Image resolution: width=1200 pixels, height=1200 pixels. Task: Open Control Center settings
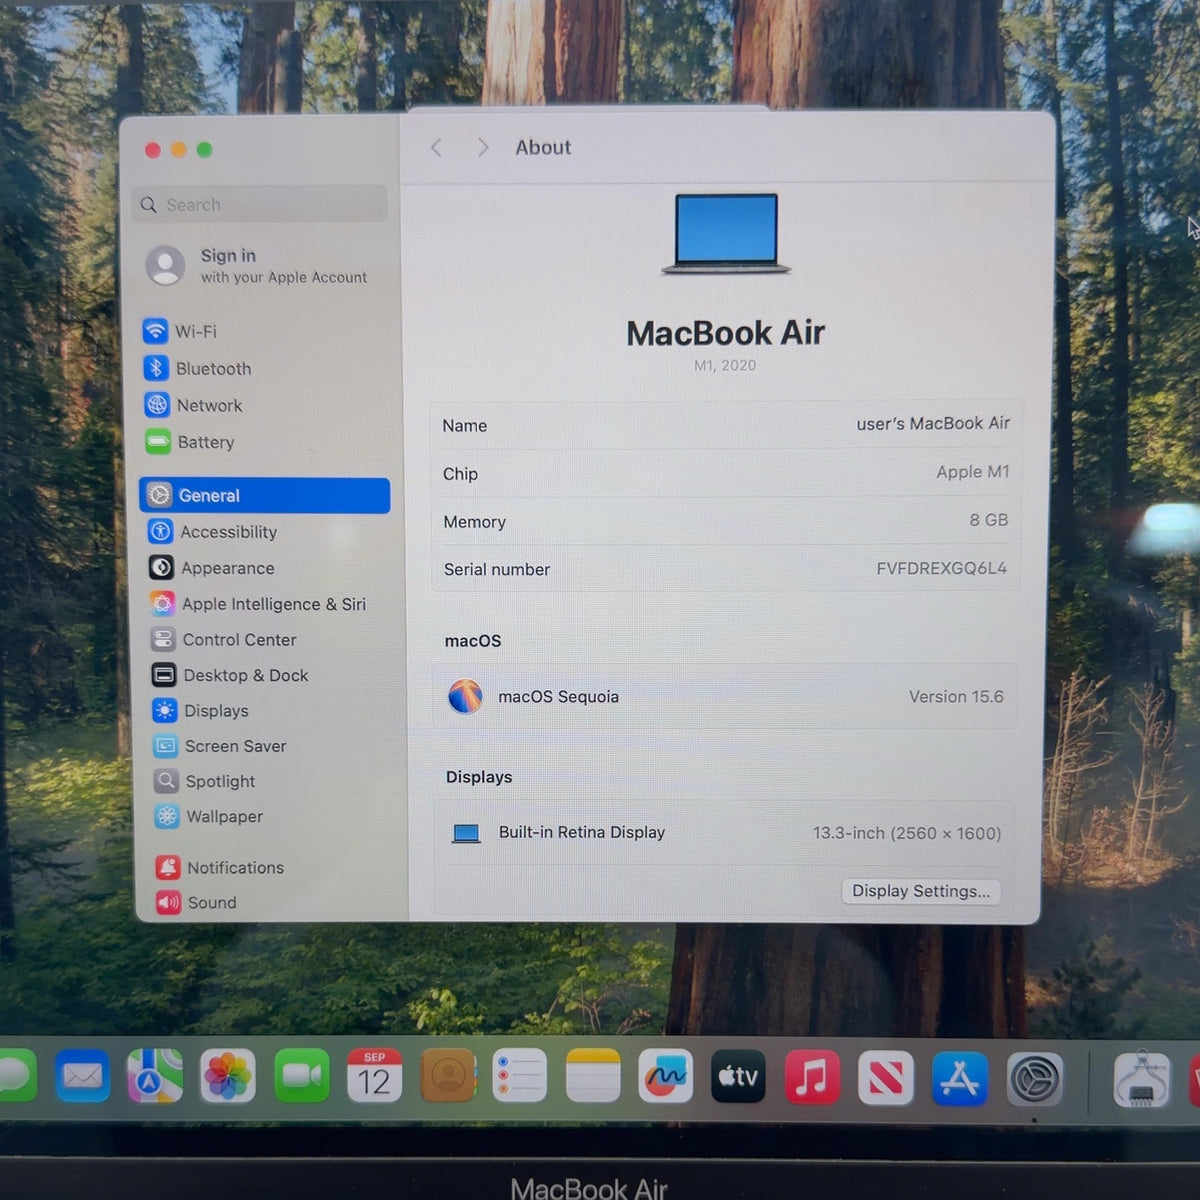(x=224, y=640)
